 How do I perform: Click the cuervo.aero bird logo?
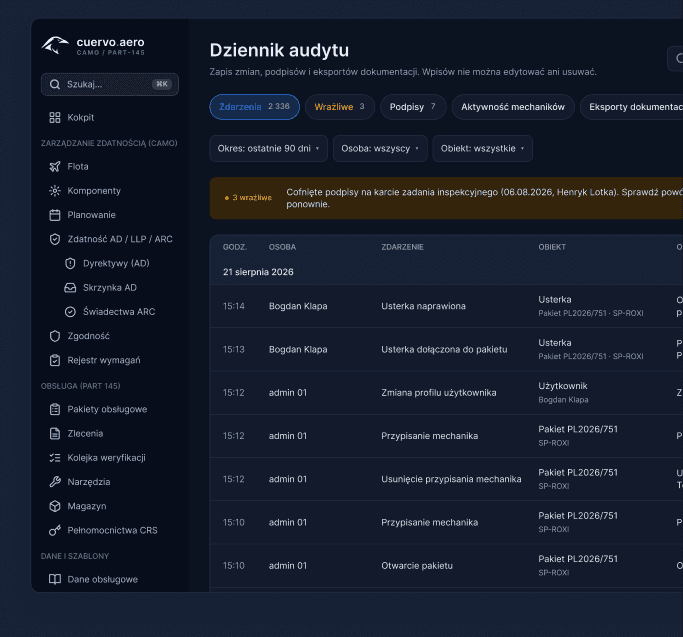55,46
